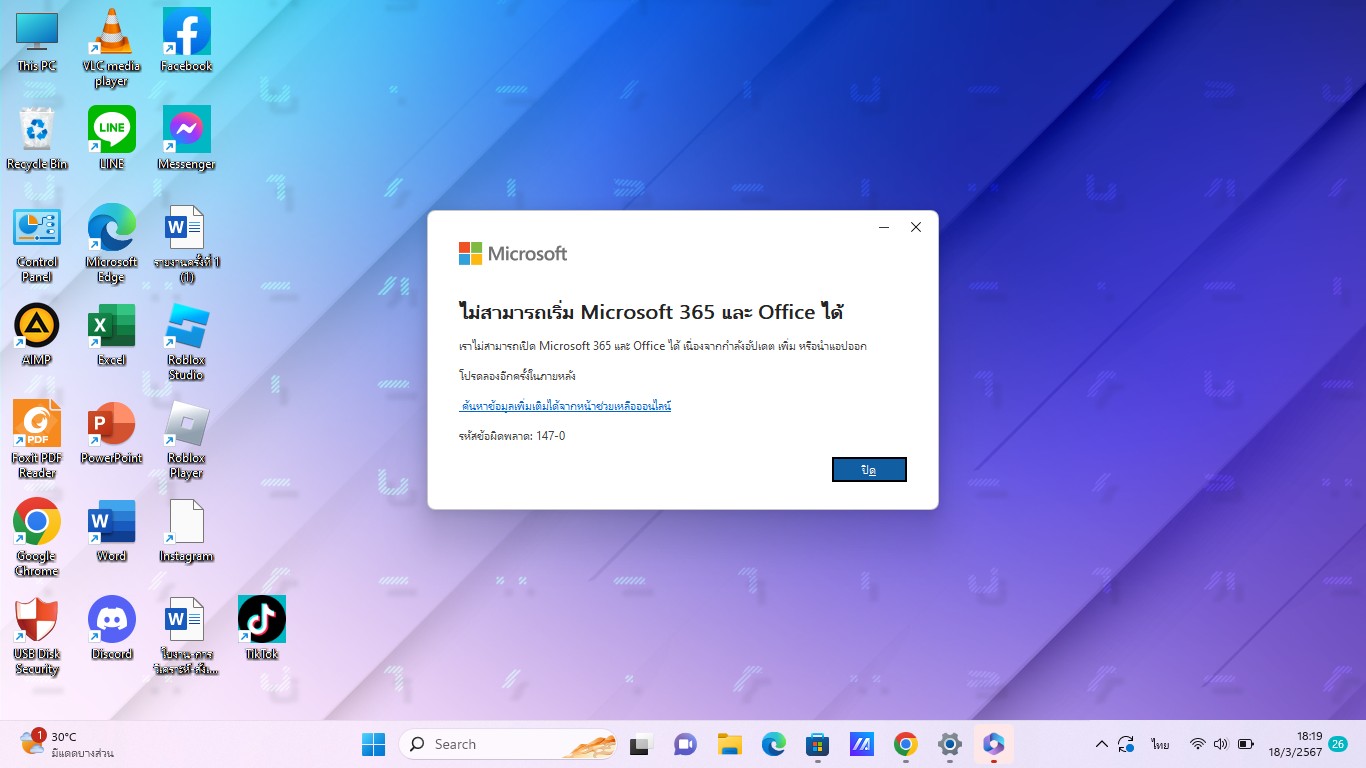Open the volume speaker tray icon

1221,744
